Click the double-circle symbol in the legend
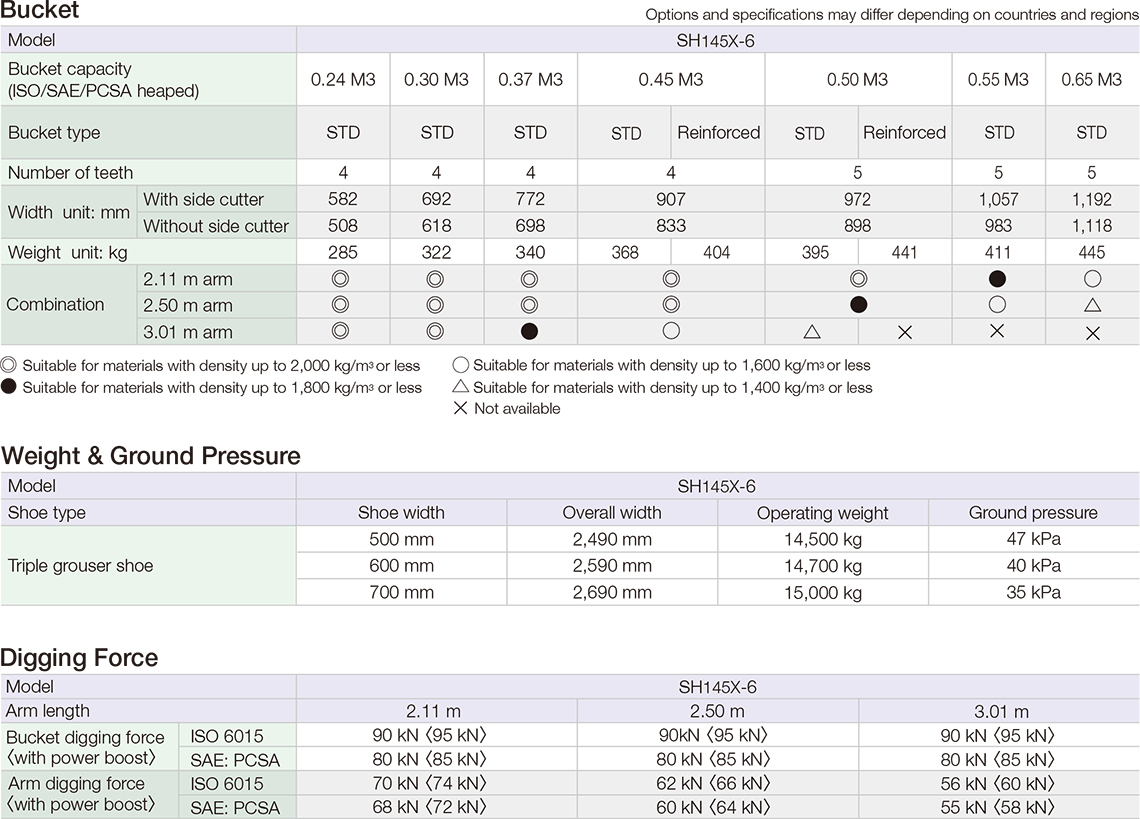This screenshot has width=1140, height=819. coord(10,366)
